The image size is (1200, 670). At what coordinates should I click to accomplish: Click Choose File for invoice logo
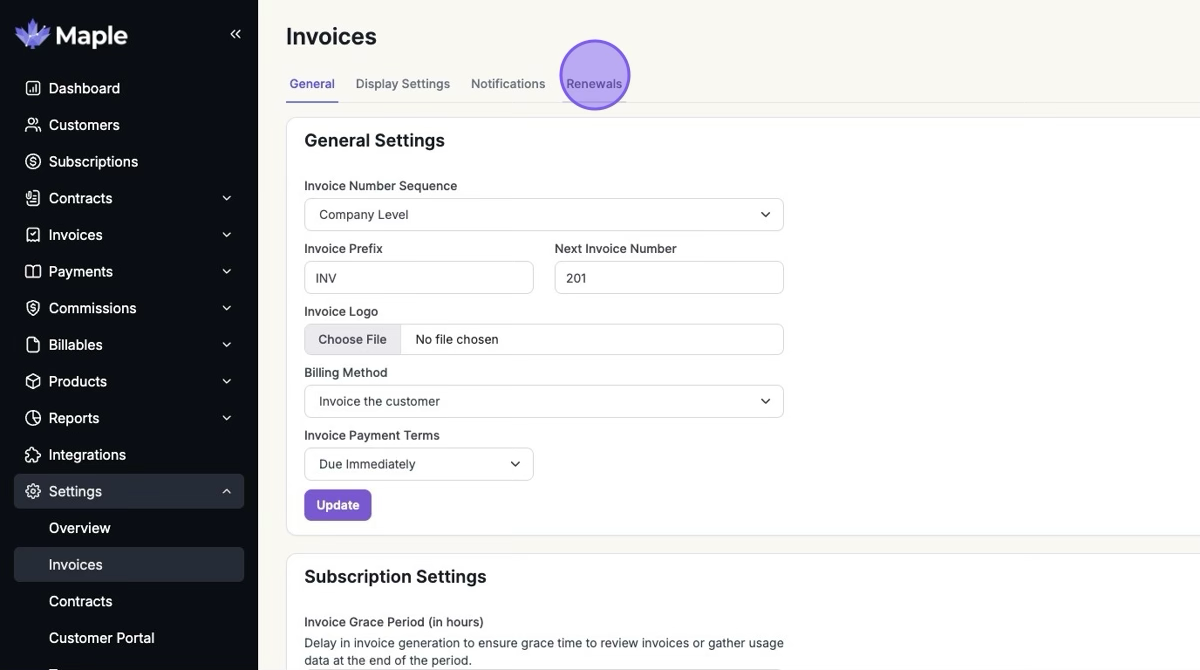coord(352,339)
